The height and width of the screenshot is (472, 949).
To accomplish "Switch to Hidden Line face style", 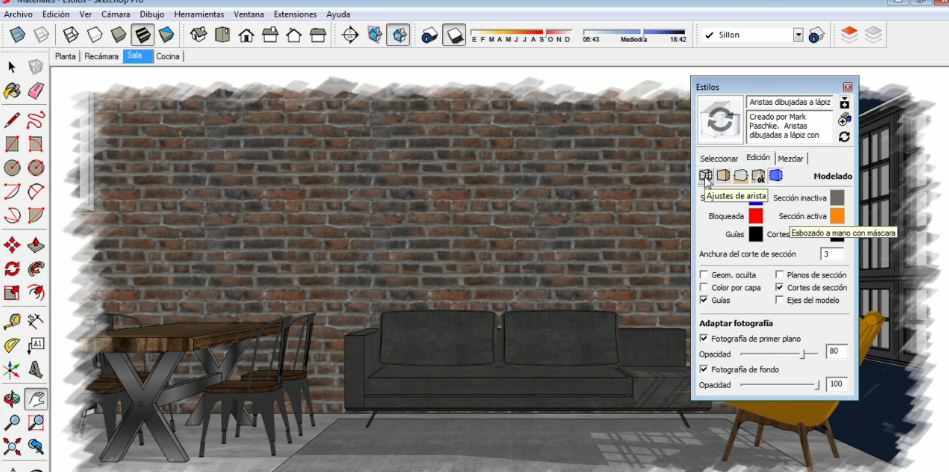I will 94,34.
